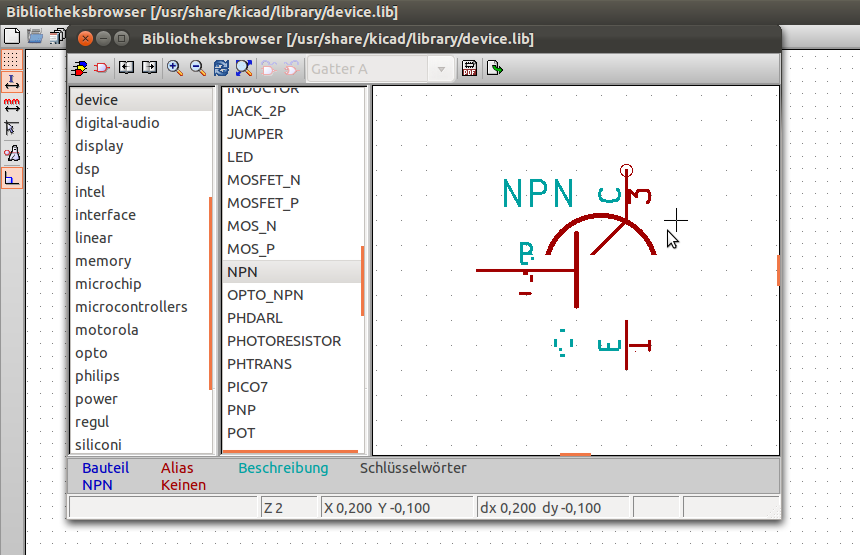This screenshot has width=860, height=555.
Task: Select the digital-audio library
Action: coord(141,123)
